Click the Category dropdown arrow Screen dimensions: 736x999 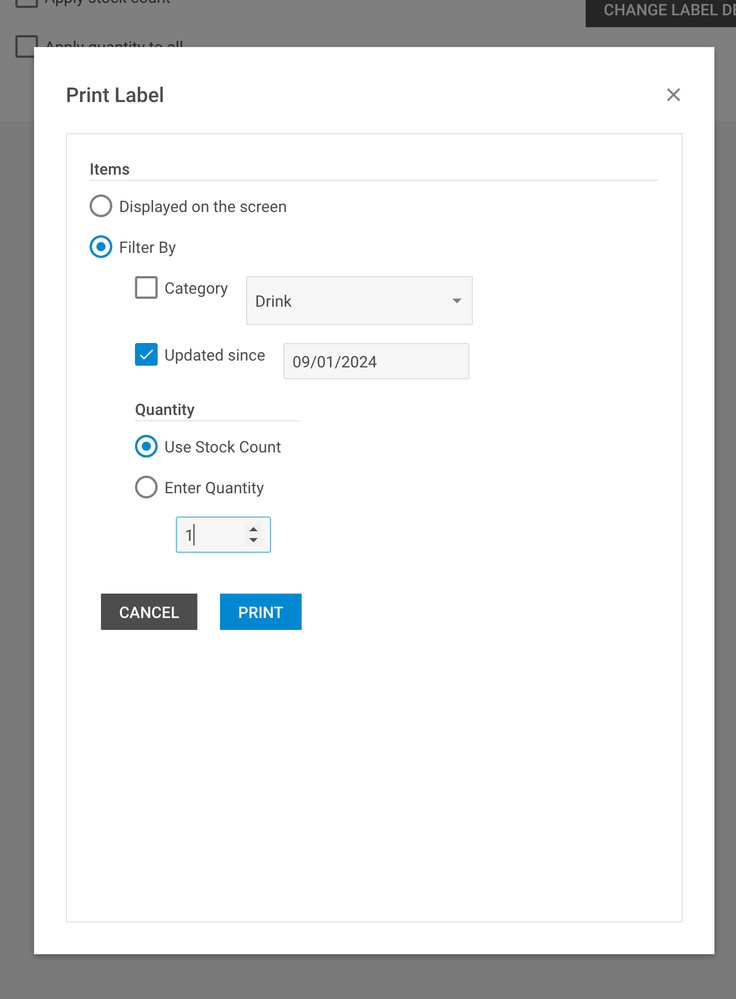point(456,301)
